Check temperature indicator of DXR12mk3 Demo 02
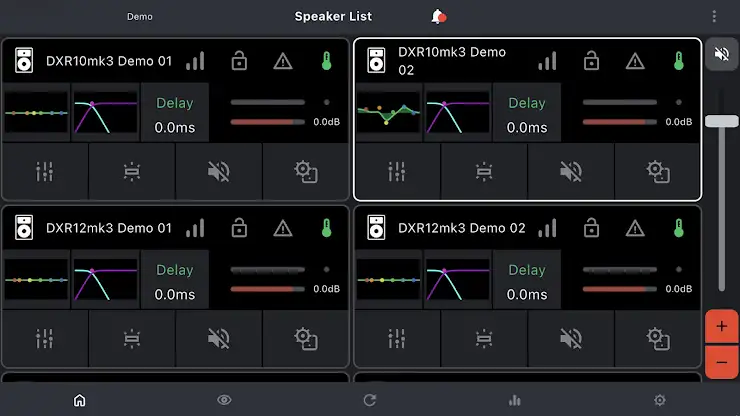 pos(678,228)
